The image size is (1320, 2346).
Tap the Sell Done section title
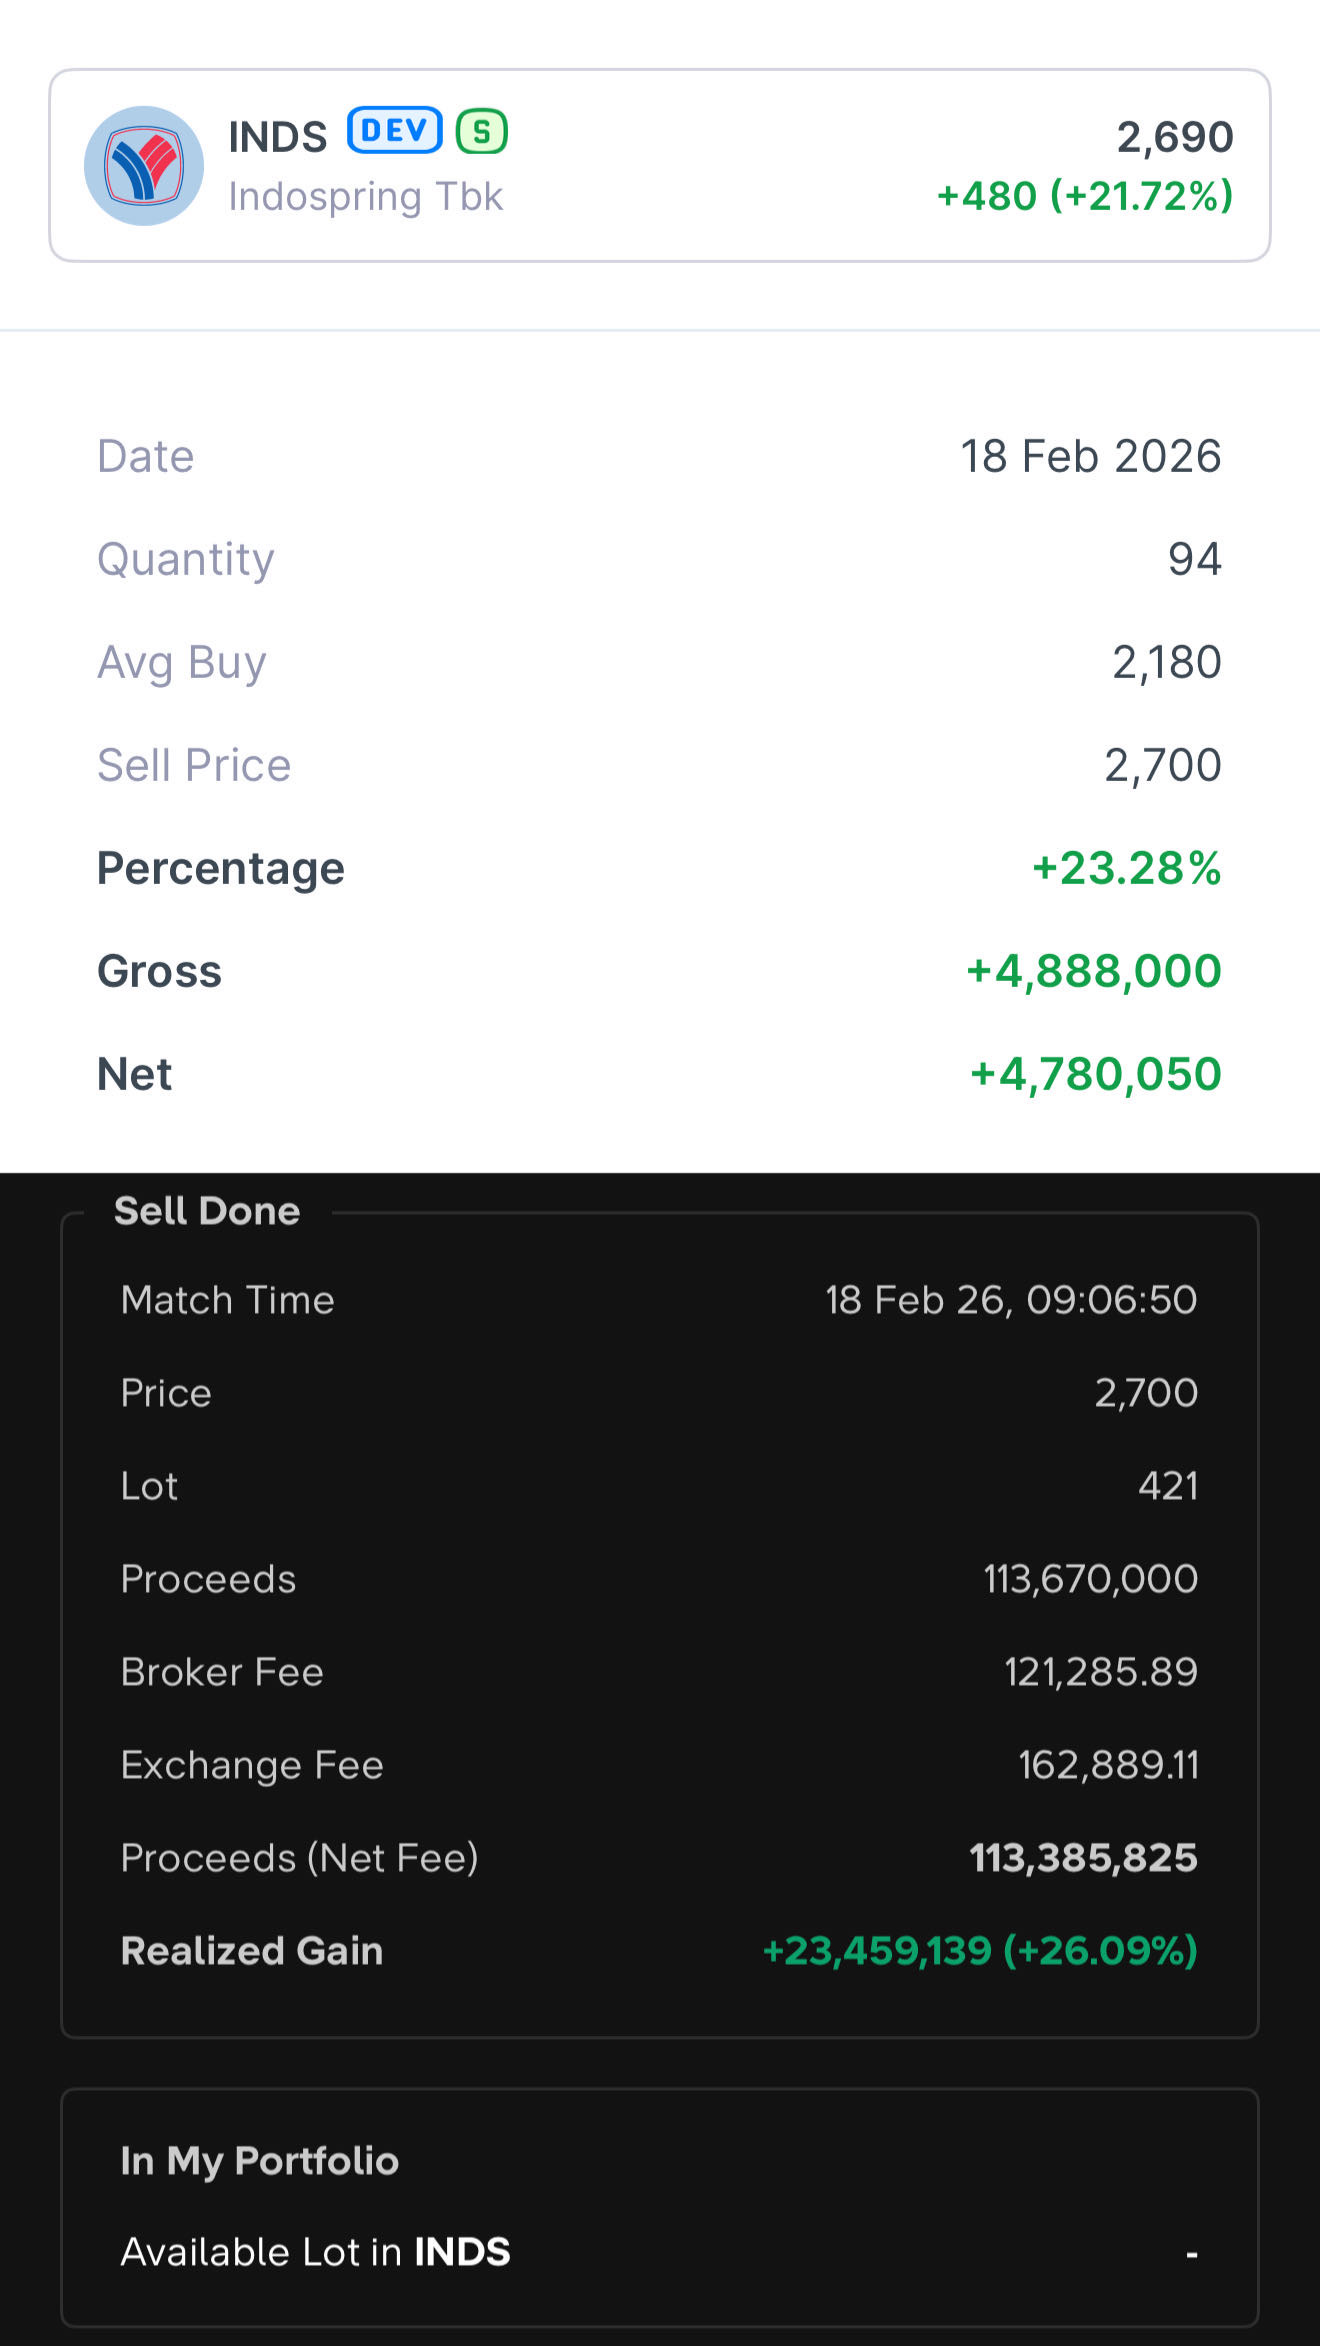tap(207, 1211)
